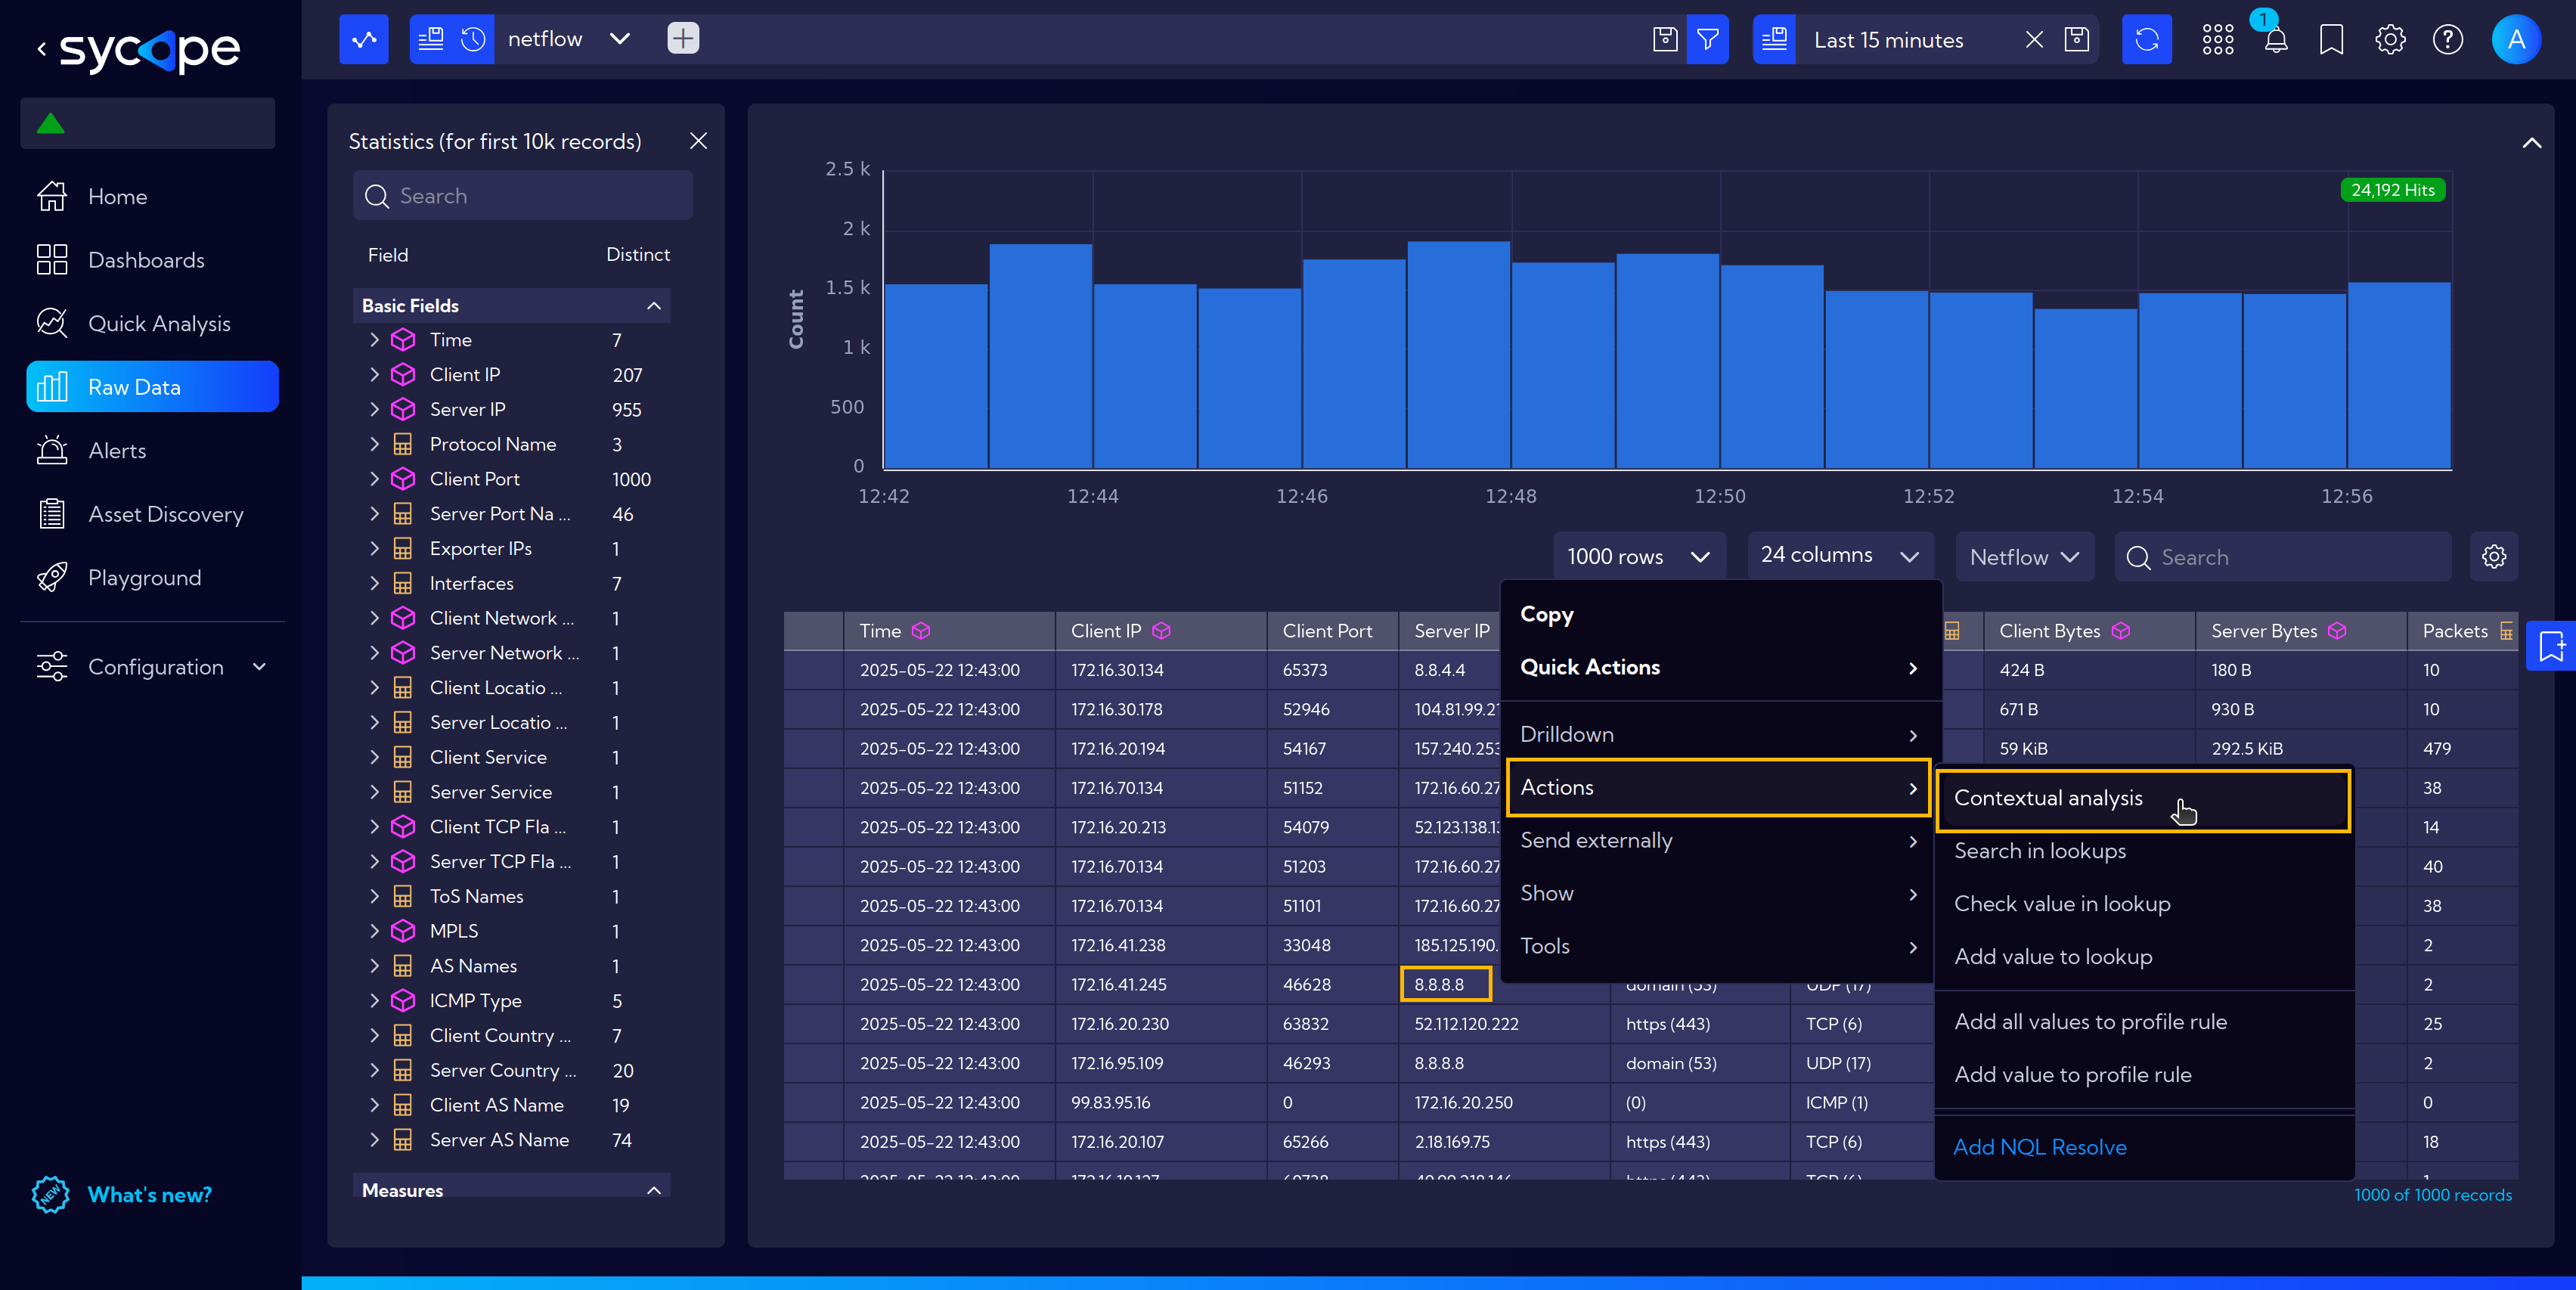Click the graph analysis icon in top bar
The height and width of the screenshot is (1290, 2576).
pos(364,39)
